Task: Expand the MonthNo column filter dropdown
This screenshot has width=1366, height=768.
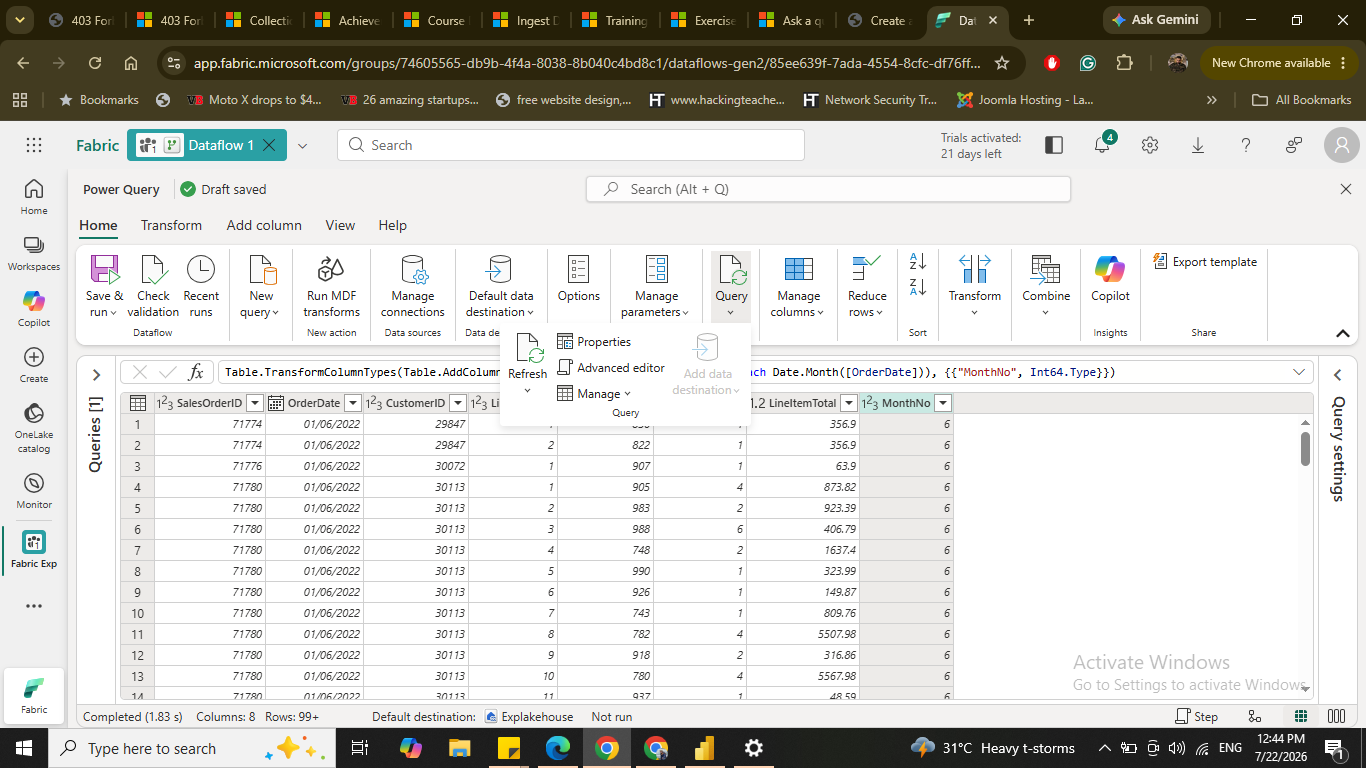Action: [x=941, y=403]
